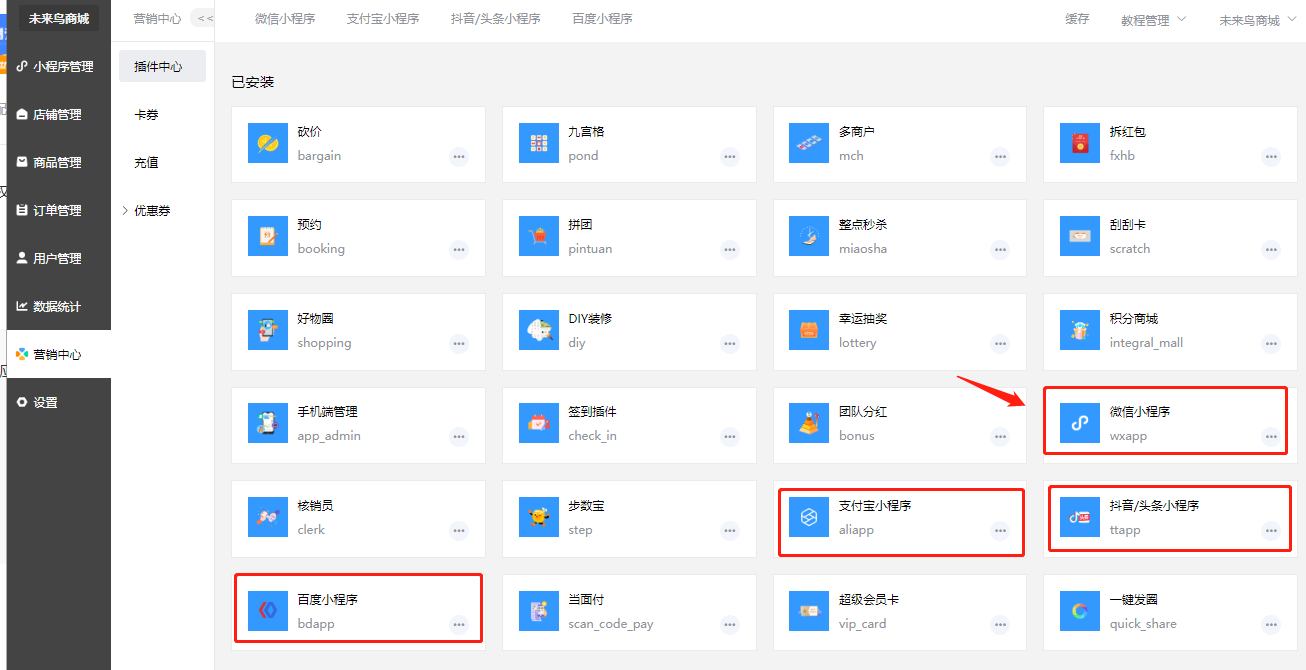Expand the 教程管理 dropdown in header

[1154, 20]
